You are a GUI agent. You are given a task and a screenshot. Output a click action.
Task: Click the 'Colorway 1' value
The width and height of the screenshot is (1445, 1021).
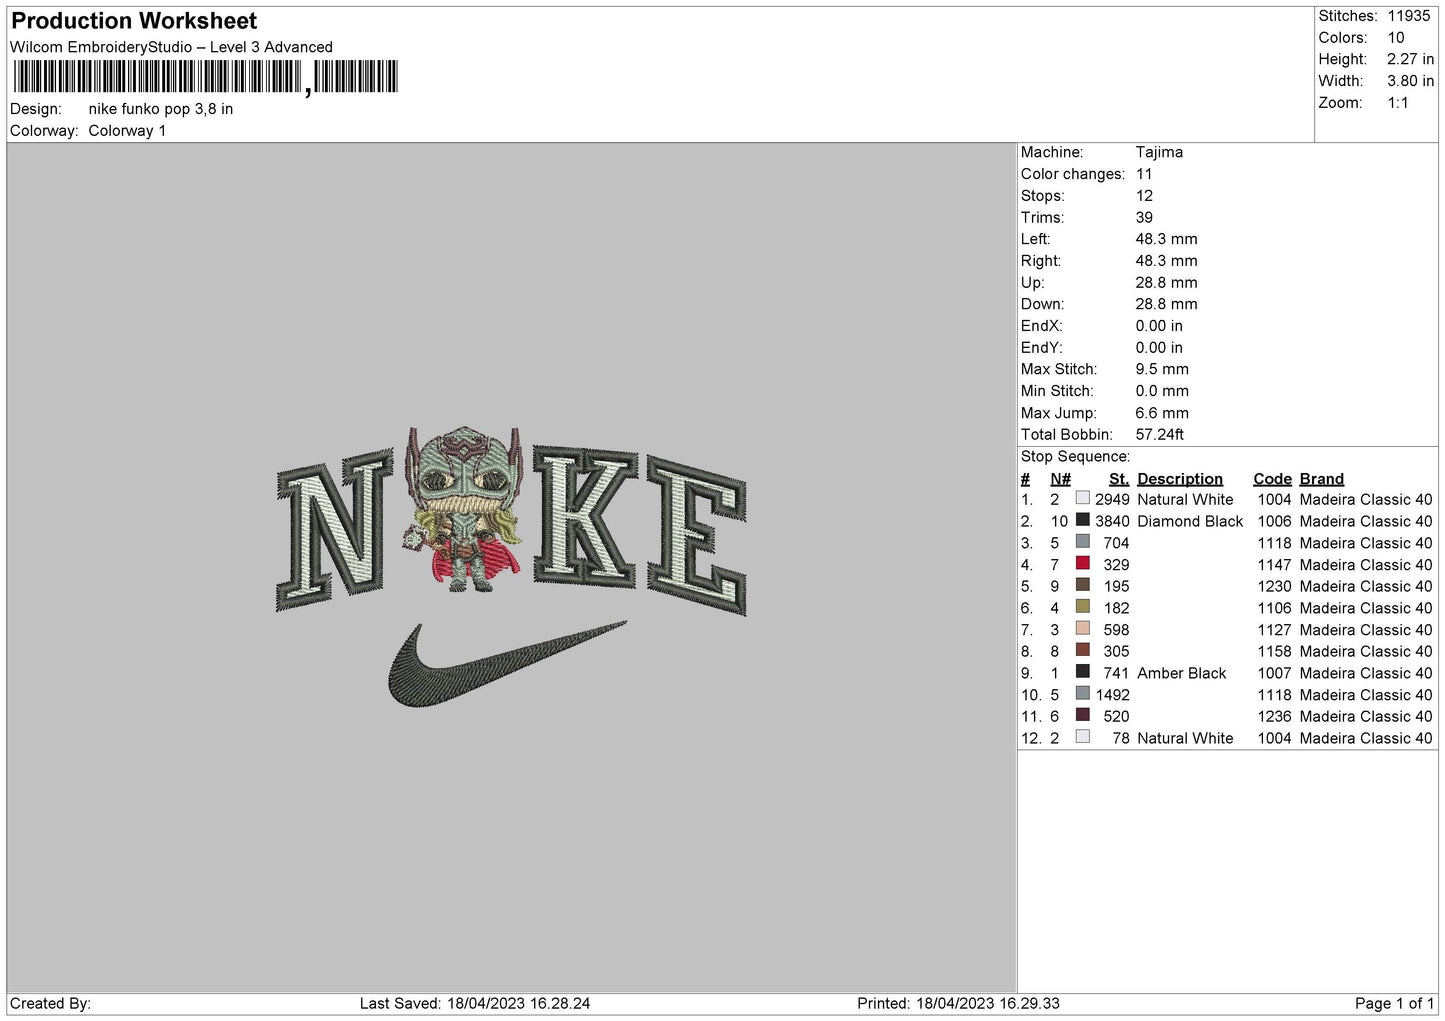point(127,131)
